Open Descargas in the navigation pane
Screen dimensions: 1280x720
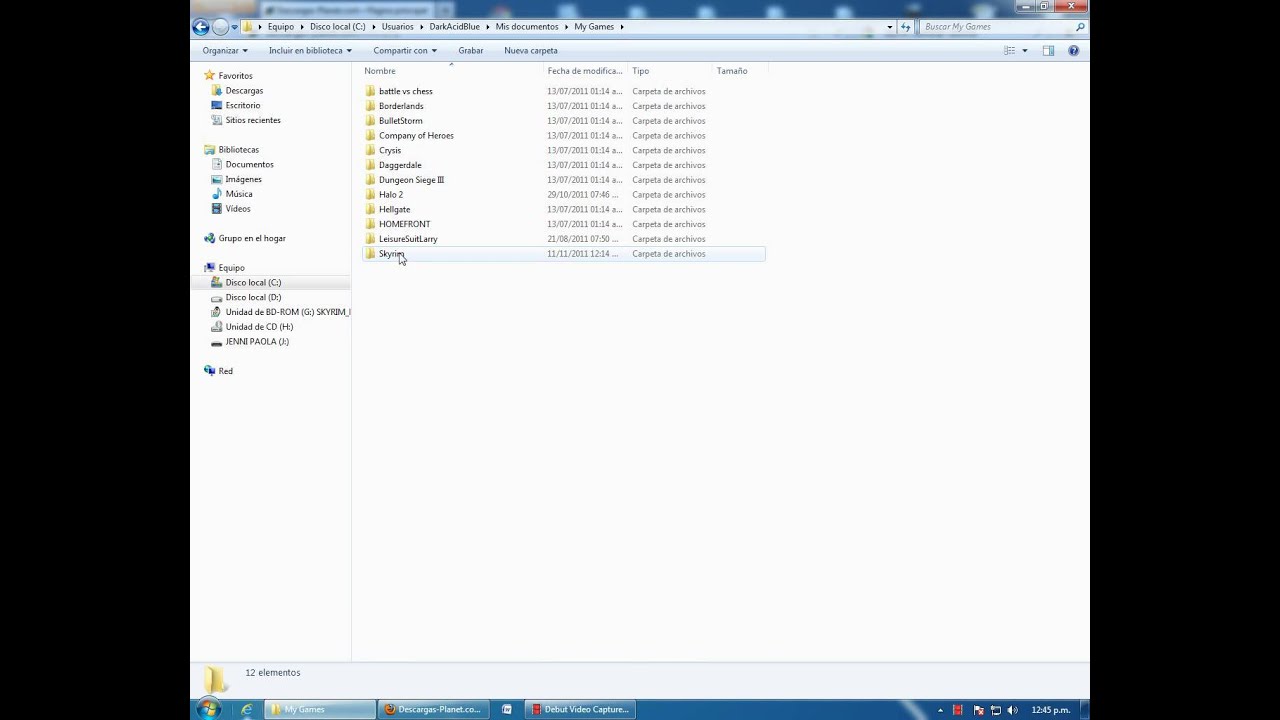pyautogui.click(x=244, y=91)
